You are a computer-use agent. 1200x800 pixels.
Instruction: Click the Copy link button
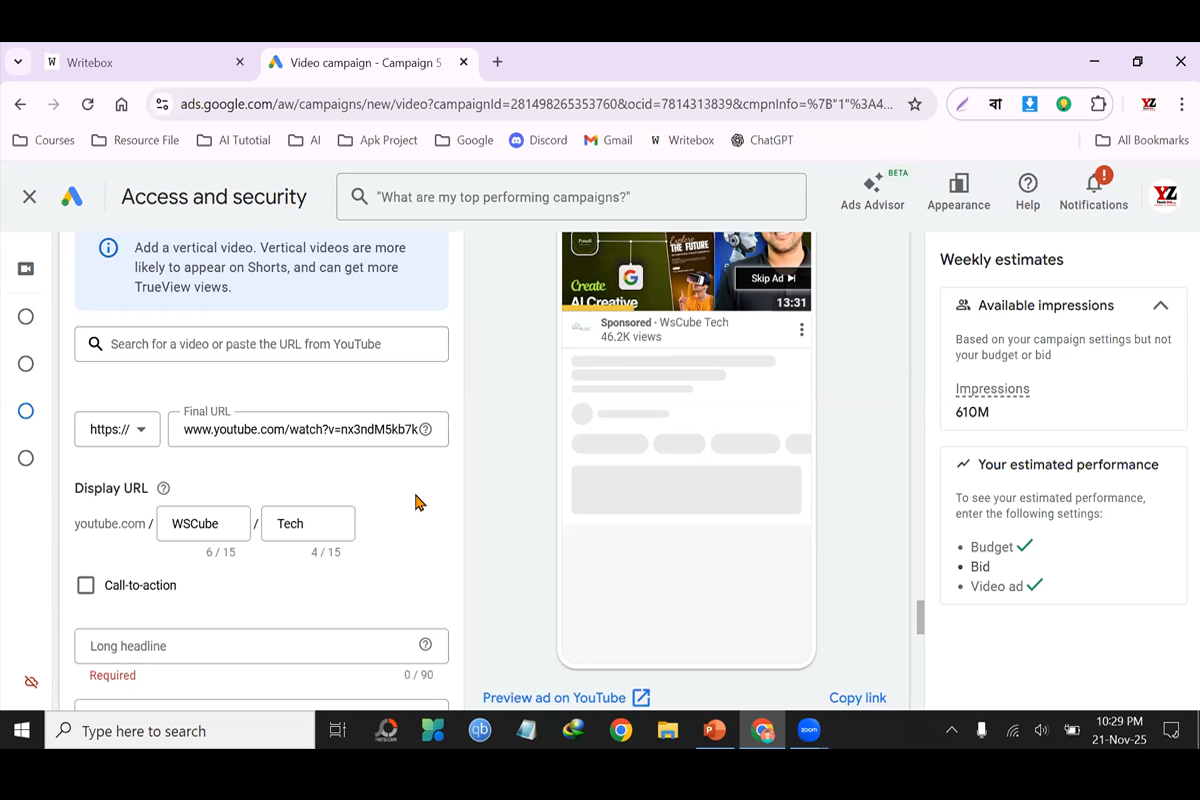pos(857,698)
